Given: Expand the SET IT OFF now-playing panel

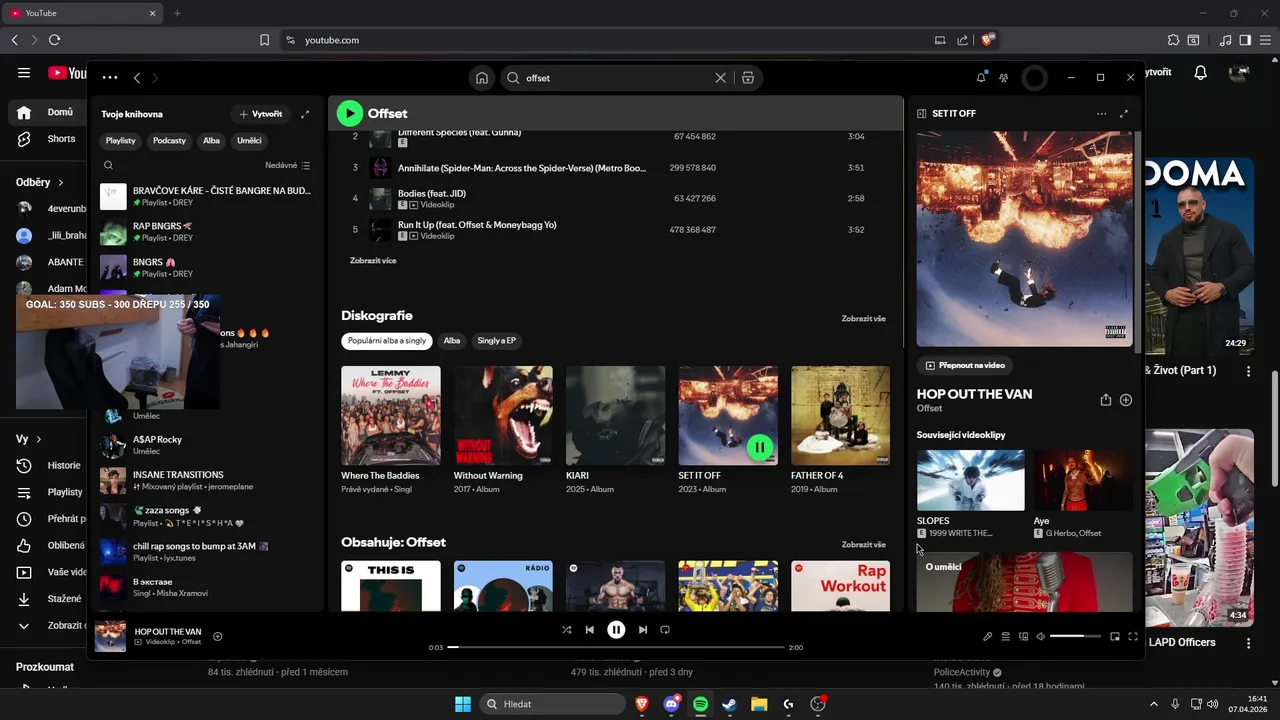Looking at the screenshot, I should (x=1124, y=114).
